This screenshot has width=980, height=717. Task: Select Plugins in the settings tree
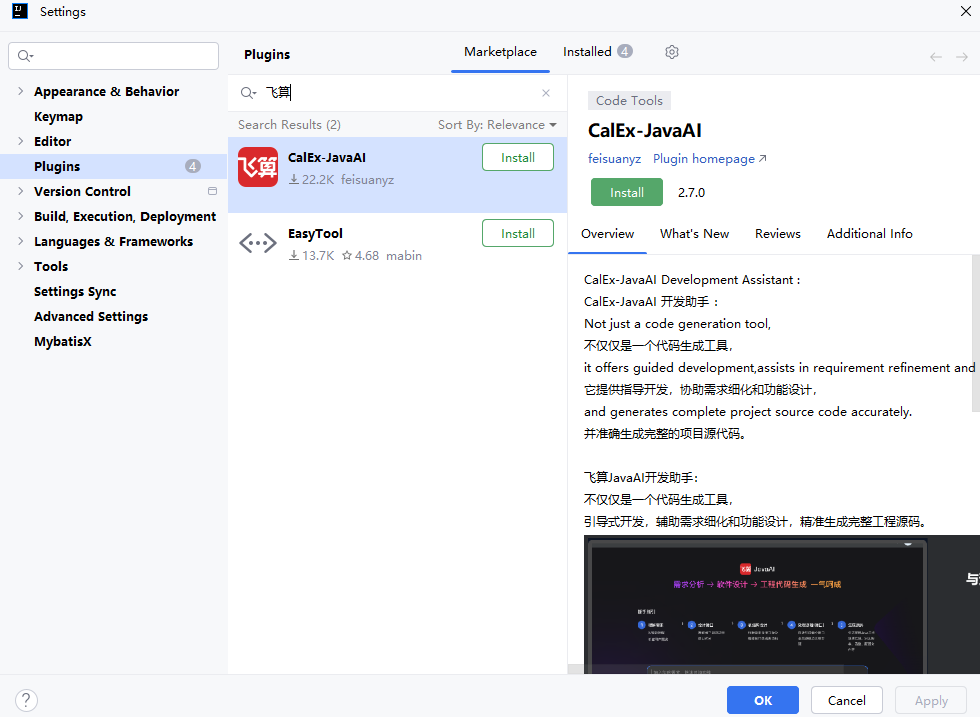click(x=114, y=166)
